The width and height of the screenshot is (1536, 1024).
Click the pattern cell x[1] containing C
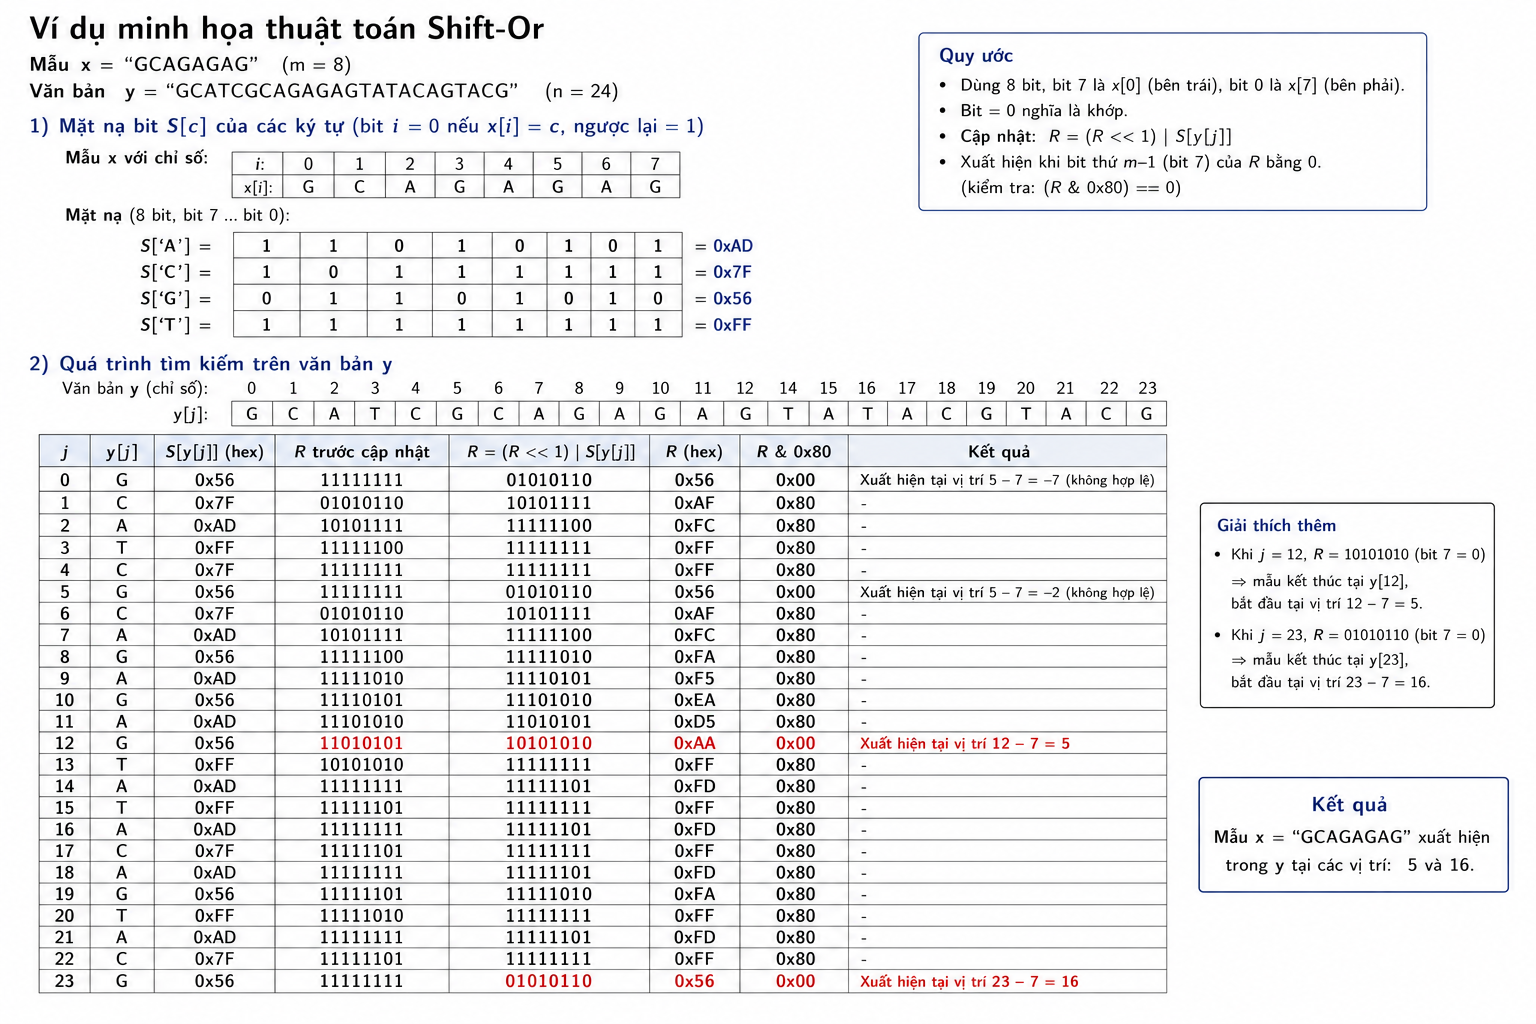359,187
